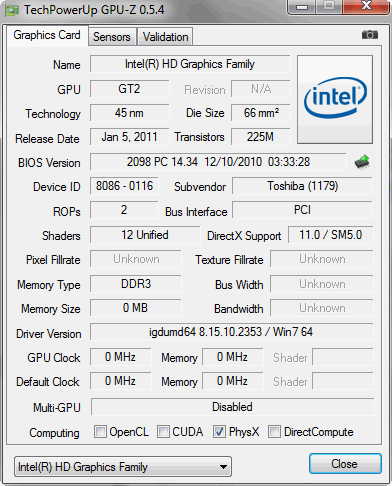Viewport: 392px width, 486px height.
Task: Close the window with the red X
Action: 366,6
